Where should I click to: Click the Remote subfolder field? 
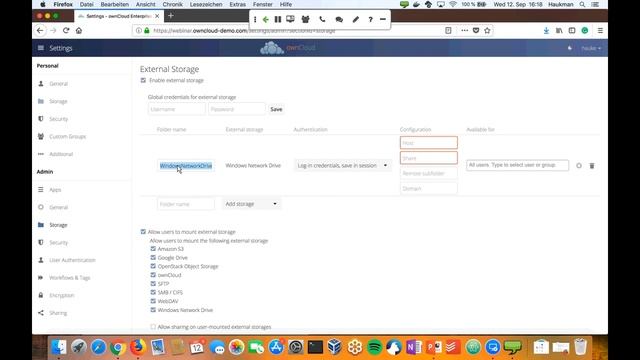pyautogui.click(x=429, y=173)
